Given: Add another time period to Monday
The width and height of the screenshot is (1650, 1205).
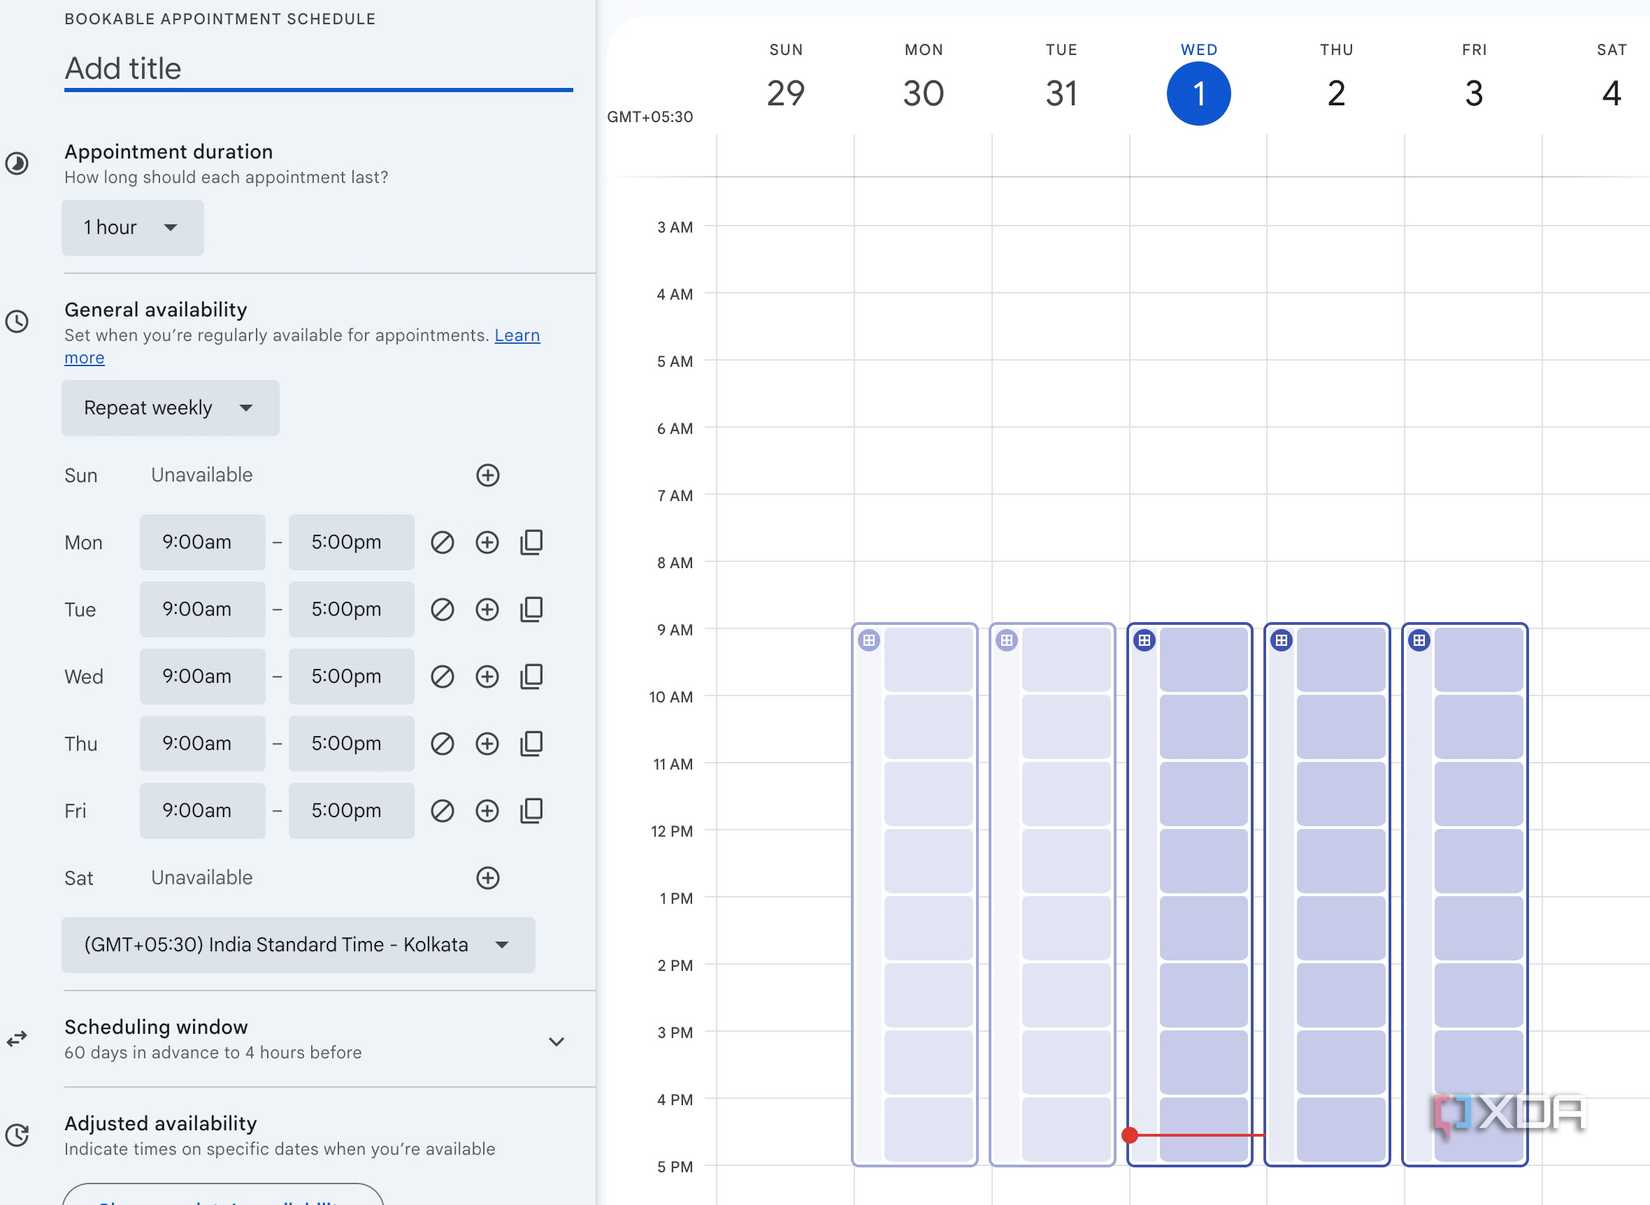Looking at the screenshot, I should (x=487, y=542).
